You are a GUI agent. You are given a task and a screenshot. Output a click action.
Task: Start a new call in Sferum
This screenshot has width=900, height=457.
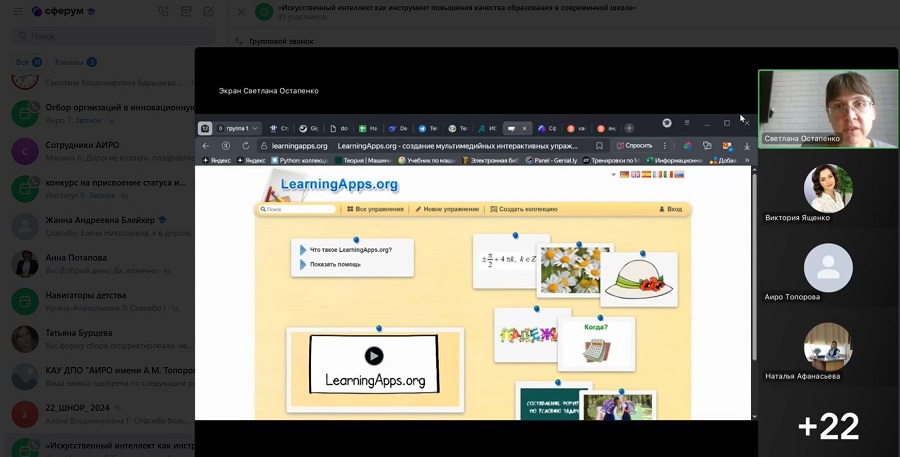(164, 11)
